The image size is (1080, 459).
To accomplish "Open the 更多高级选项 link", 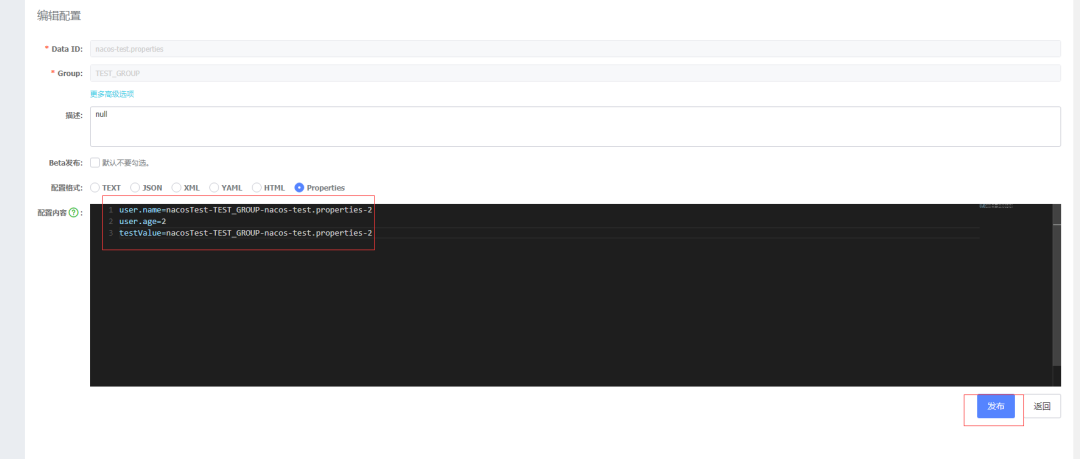I will click(112, 94).
